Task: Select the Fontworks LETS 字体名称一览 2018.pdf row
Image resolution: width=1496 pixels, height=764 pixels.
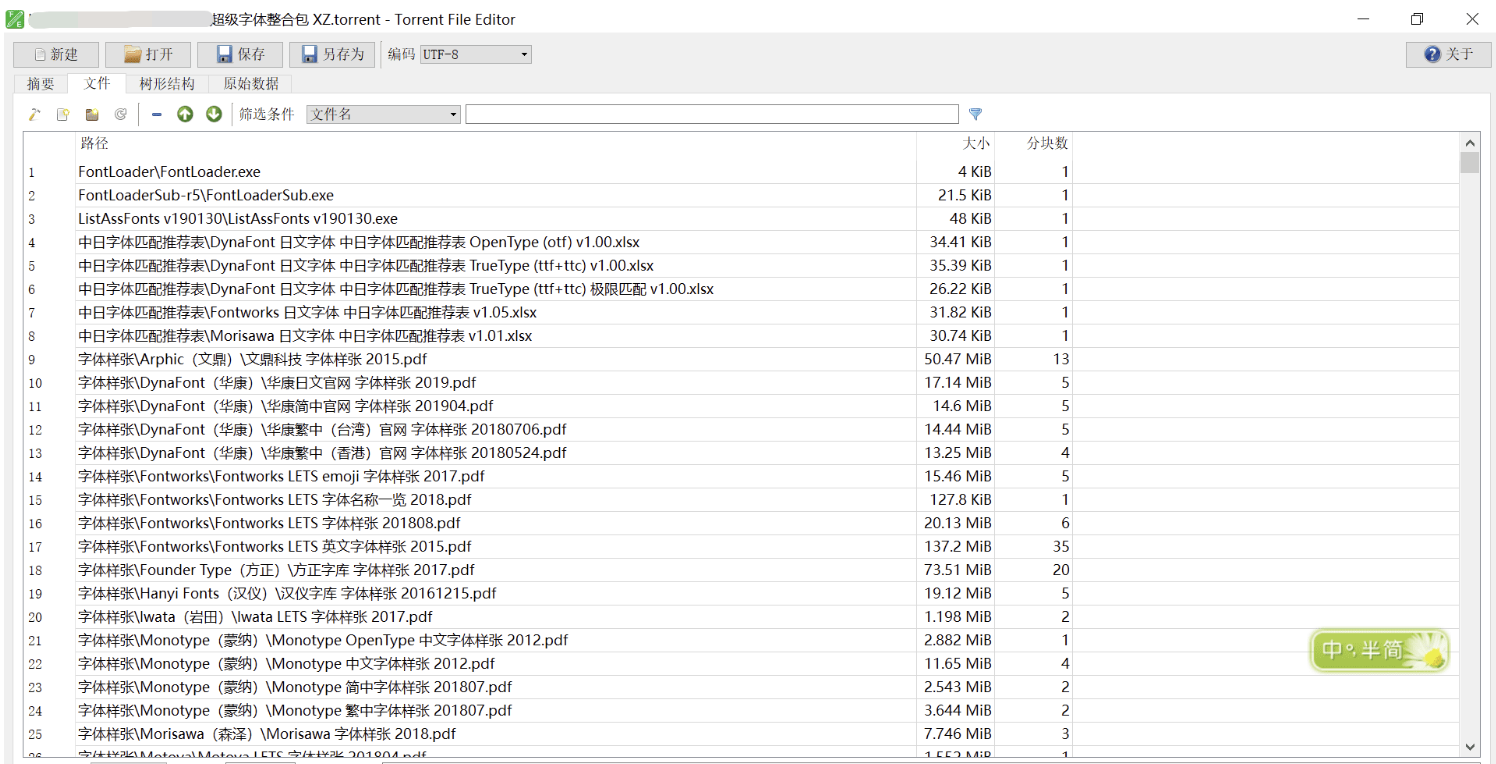Action: coord(742,499)
